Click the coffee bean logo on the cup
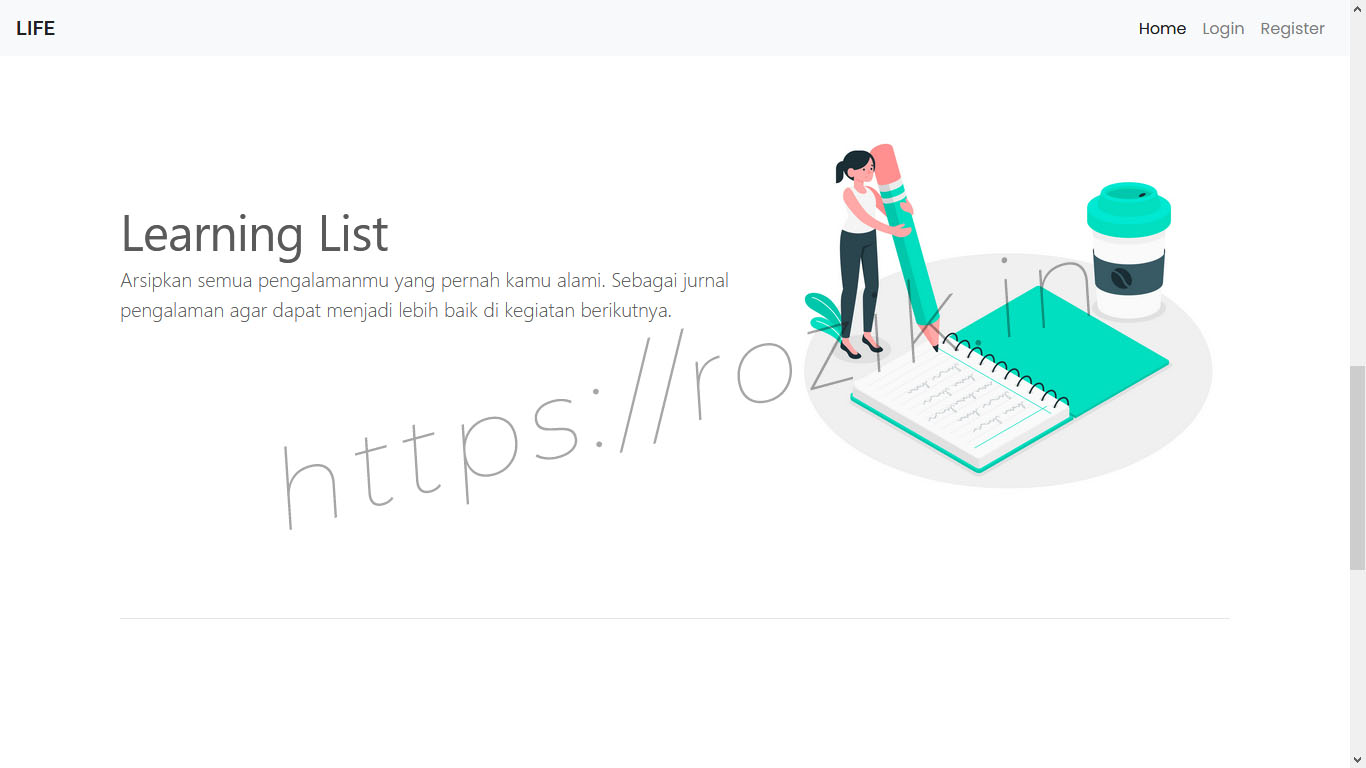Image resolution: width=1366 pixels, height=768 pixels. pos(1121,279)
